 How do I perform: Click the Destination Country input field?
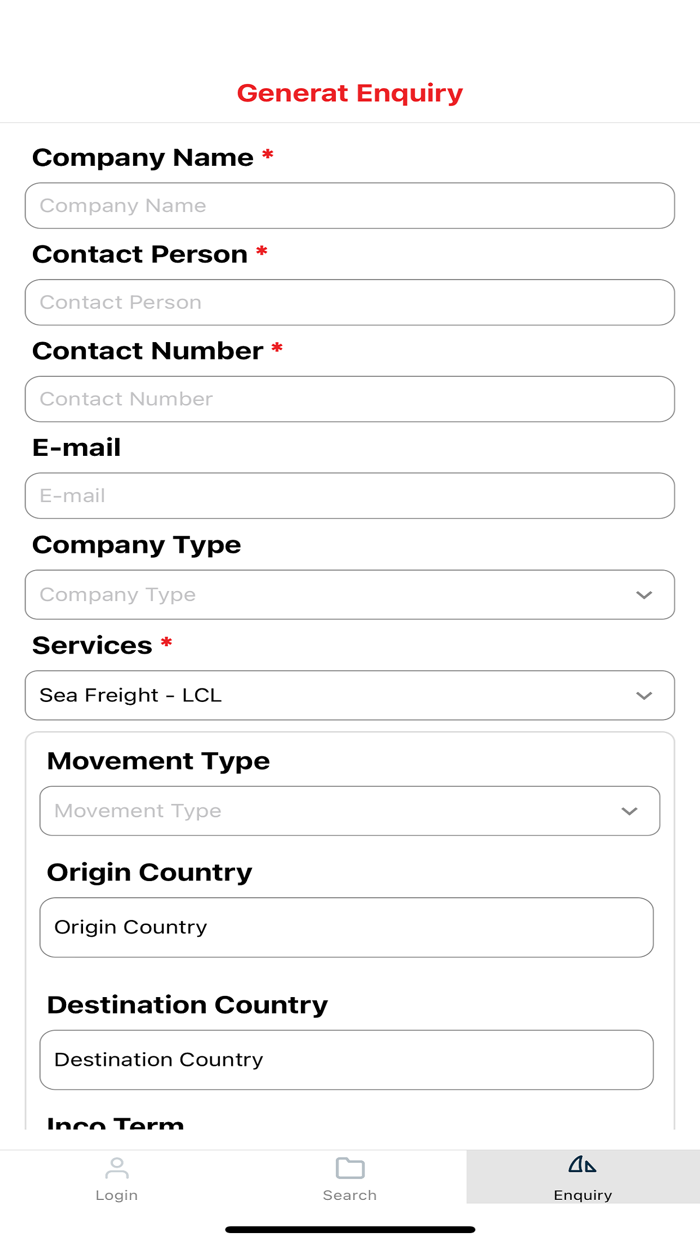[x=346, y=1060]
